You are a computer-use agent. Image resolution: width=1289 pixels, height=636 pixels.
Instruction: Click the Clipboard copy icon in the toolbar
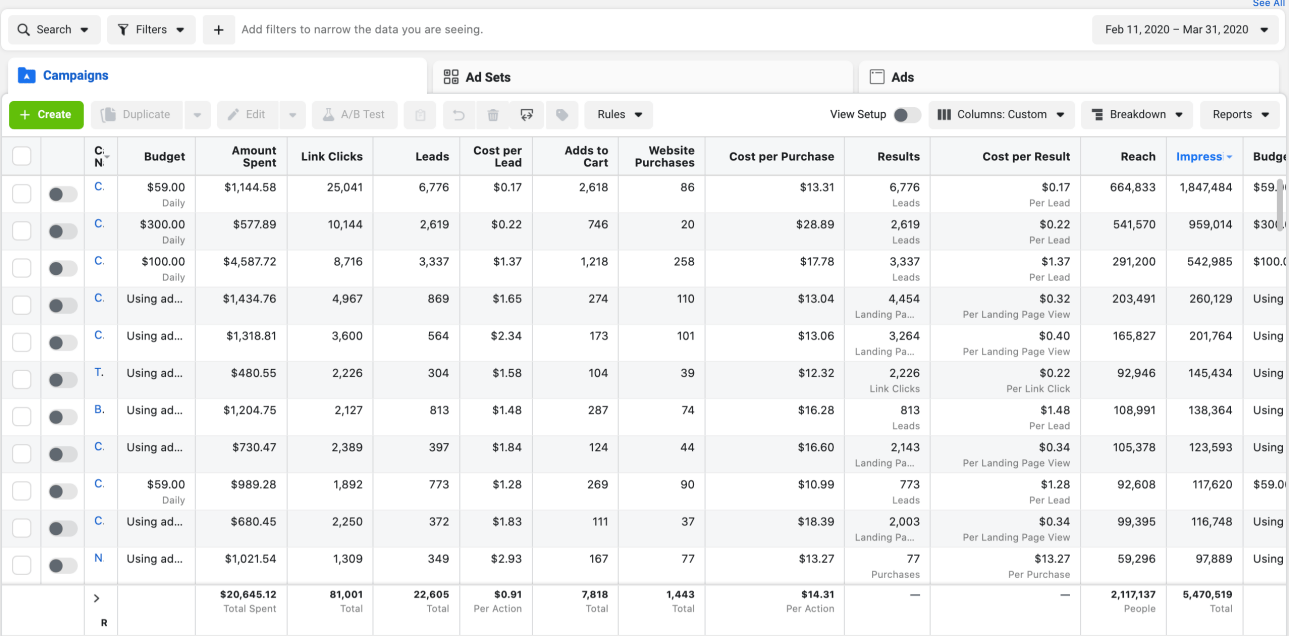(x=421, y=115)
